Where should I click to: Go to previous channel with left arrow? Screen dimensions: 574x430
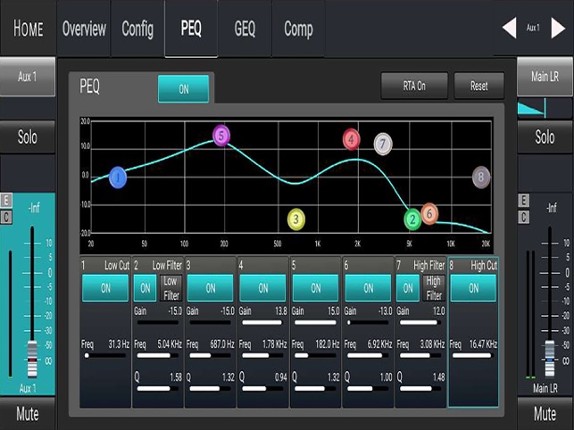point(509,28)
